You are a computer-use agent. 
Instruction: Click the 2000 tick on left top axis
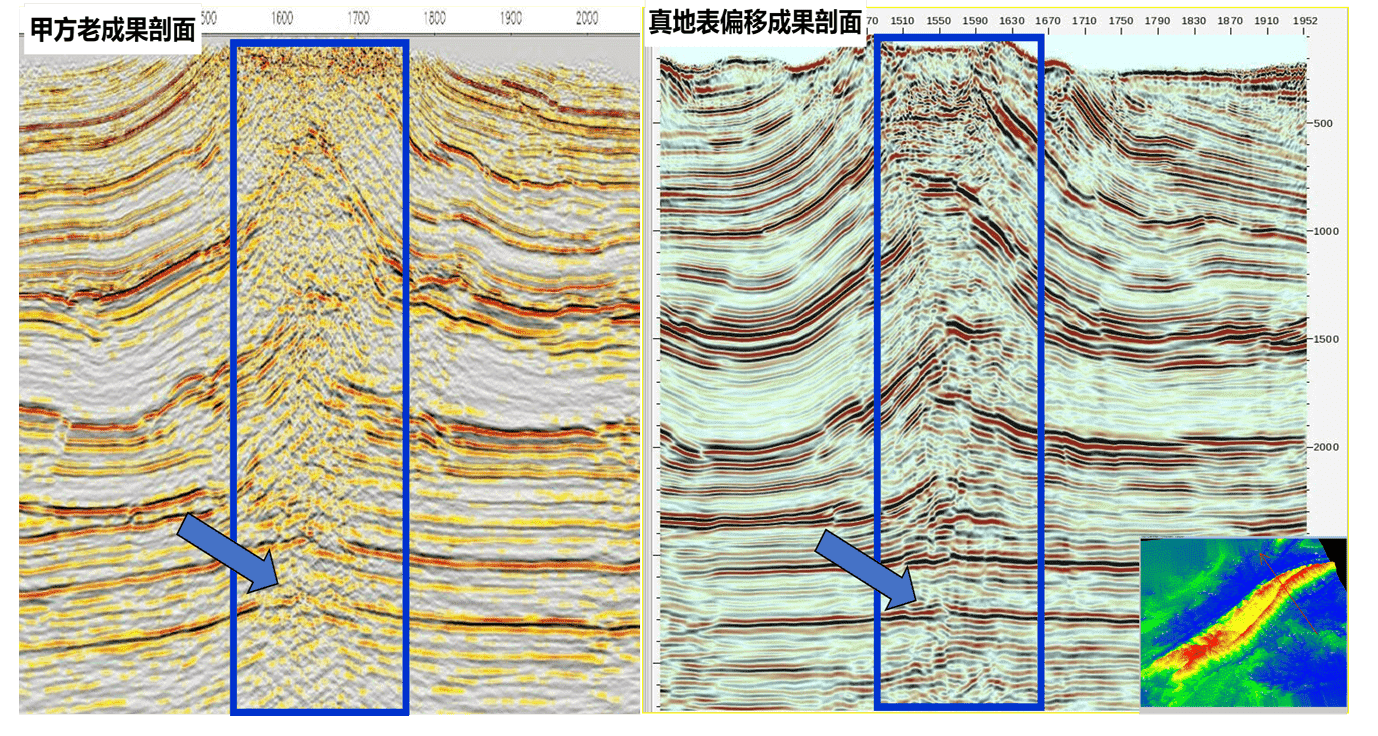pos(587,18)
